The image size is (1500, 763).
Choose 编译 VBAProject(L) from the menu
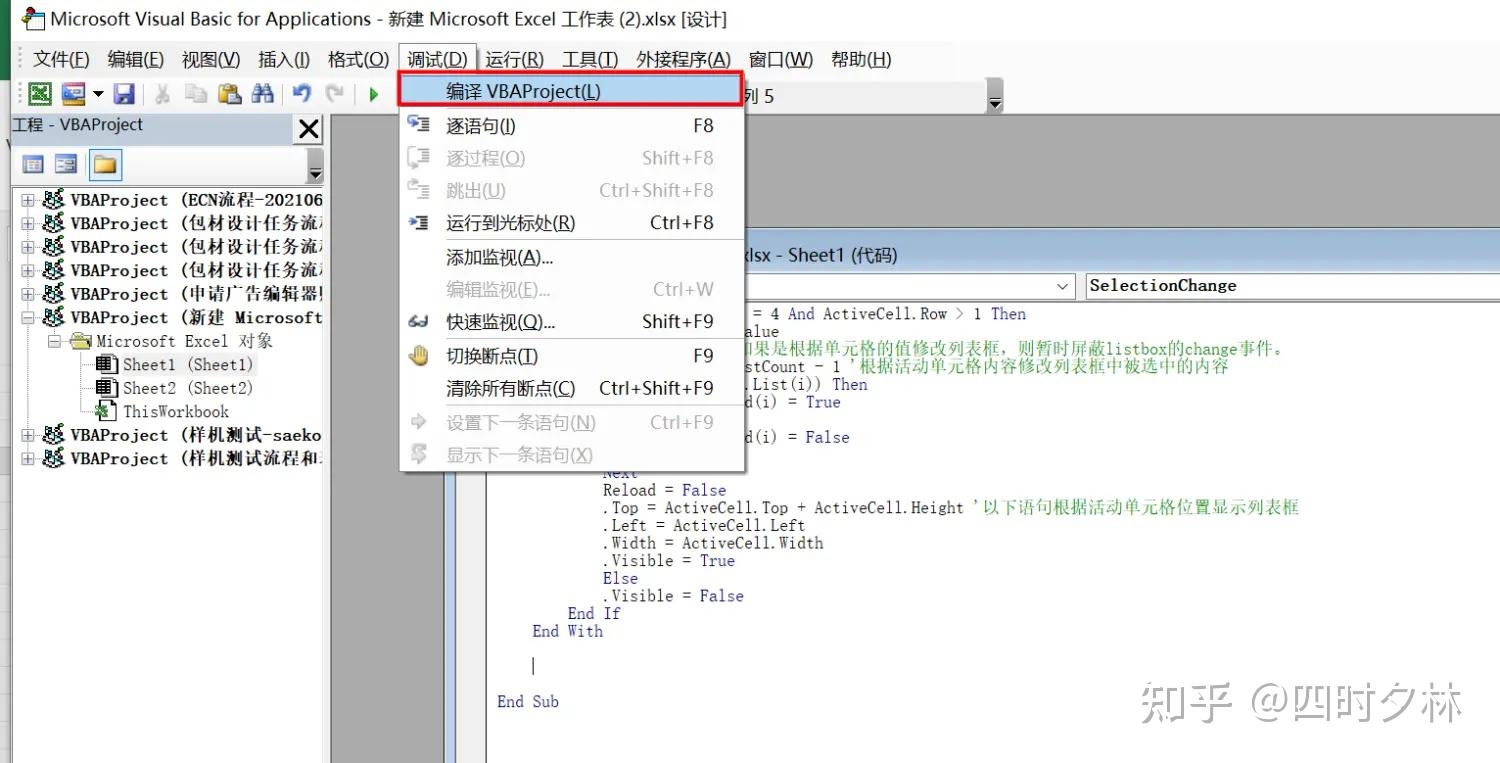click(571, 91)
